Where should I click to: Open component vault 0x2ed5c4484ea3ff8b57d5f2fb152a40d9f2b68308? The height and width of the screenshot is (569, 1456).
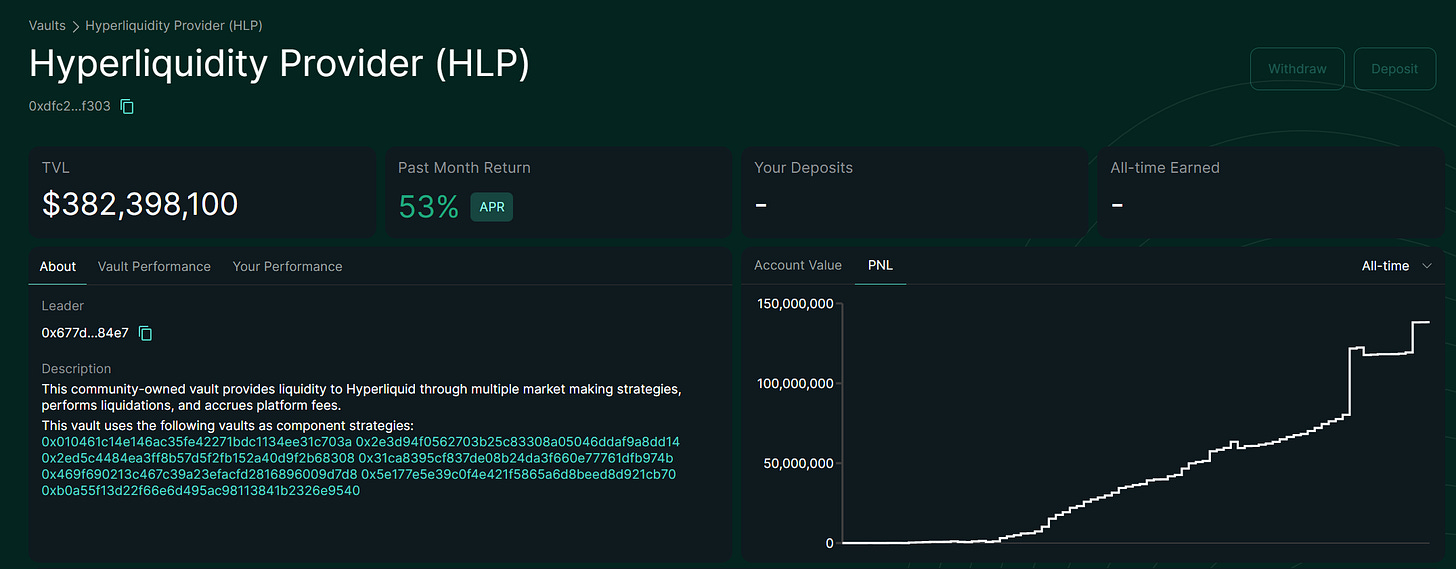tap(198, 458)
